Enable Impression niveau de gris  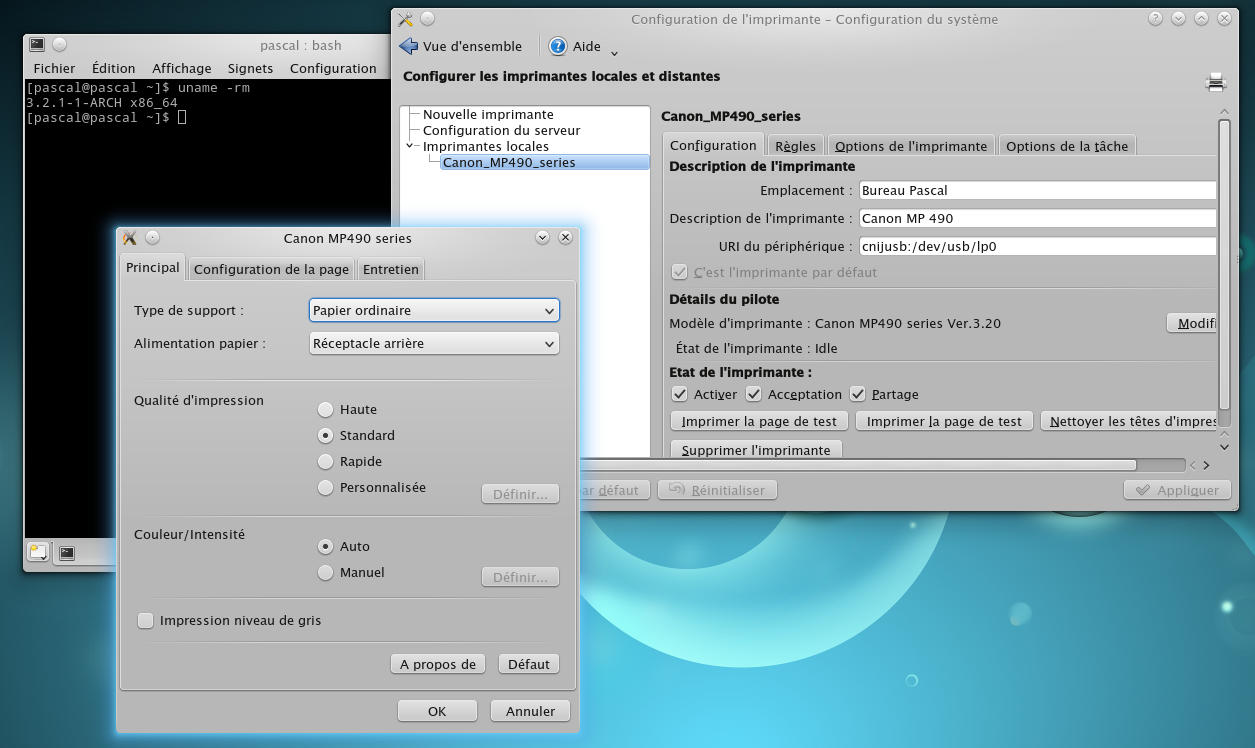point(146,620)
